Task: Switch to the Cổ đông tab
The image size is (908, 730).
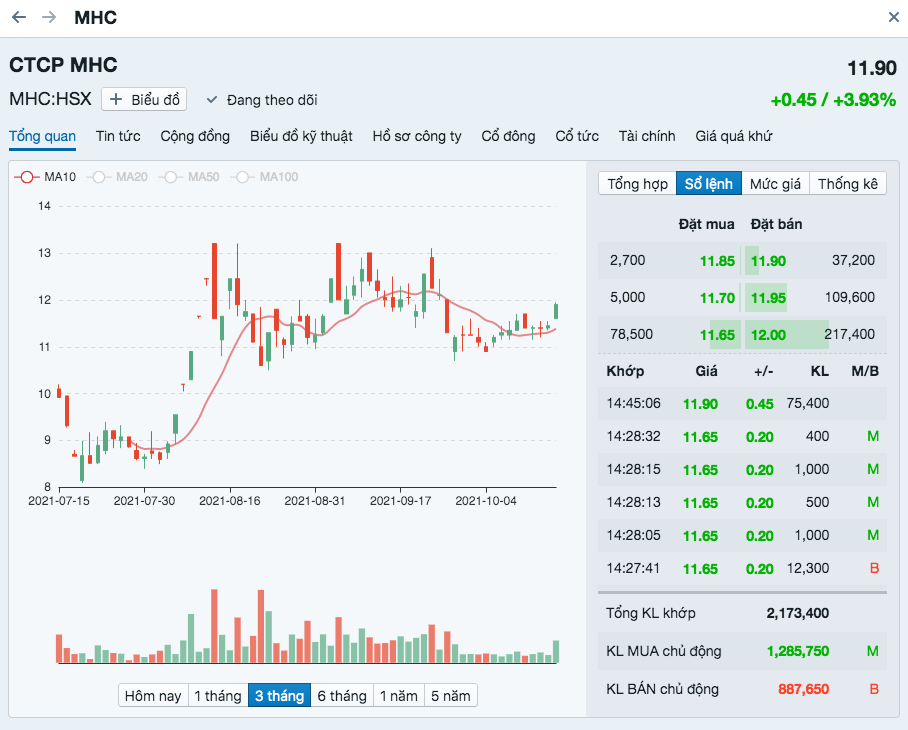Action: (x=508, y=136)
